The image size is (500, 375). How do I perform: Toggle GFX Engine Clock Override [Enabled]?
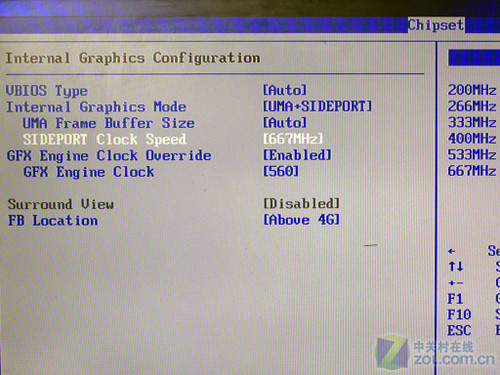pos(297,155)
